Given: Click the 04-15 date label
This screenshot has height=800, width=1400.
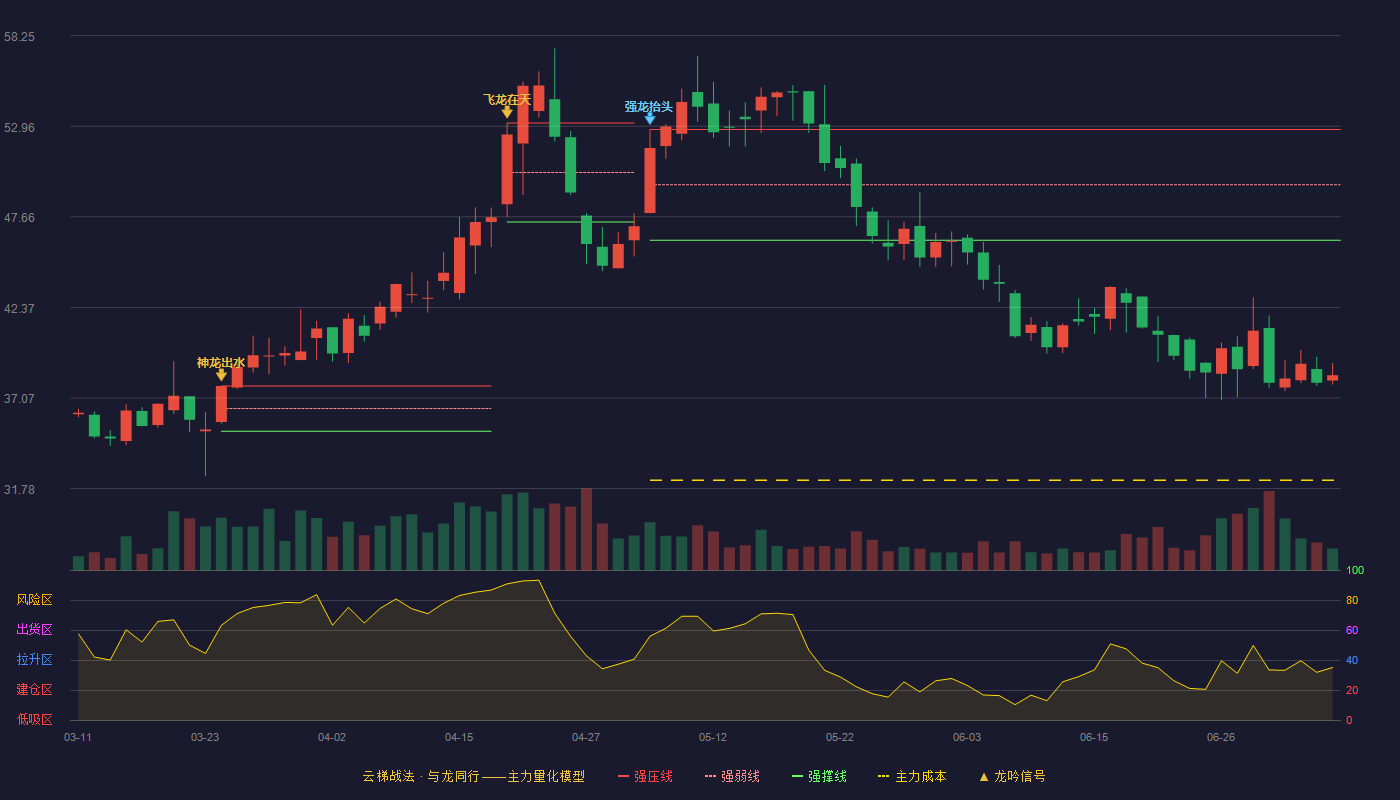Looking at the screenshot, I should tap(459, 737).
